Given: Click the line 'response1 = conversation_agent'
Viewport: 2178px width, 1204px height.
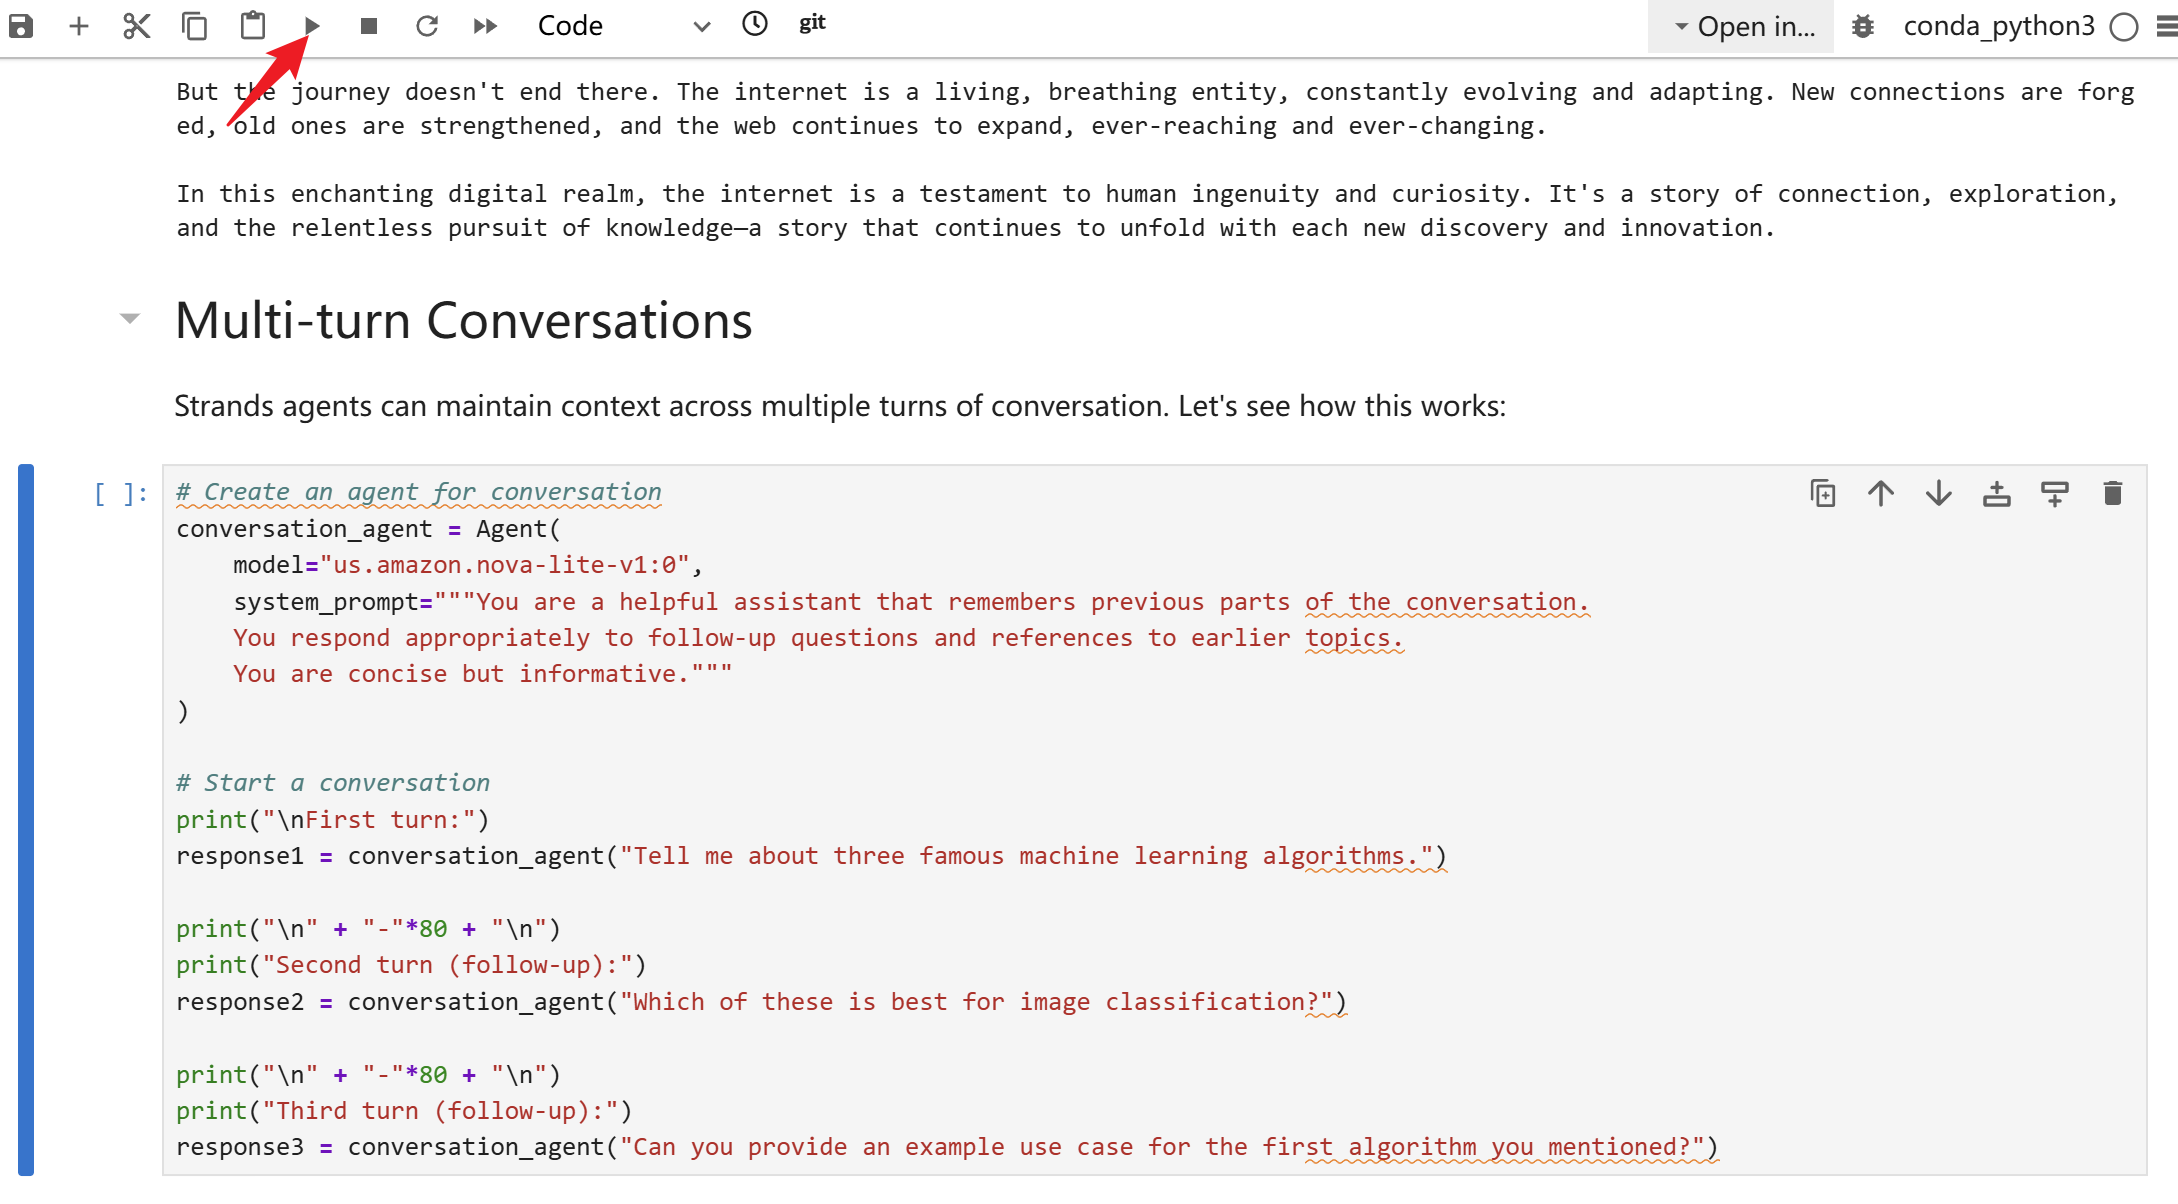Looking at the screenshot, I should click(812, 856).
